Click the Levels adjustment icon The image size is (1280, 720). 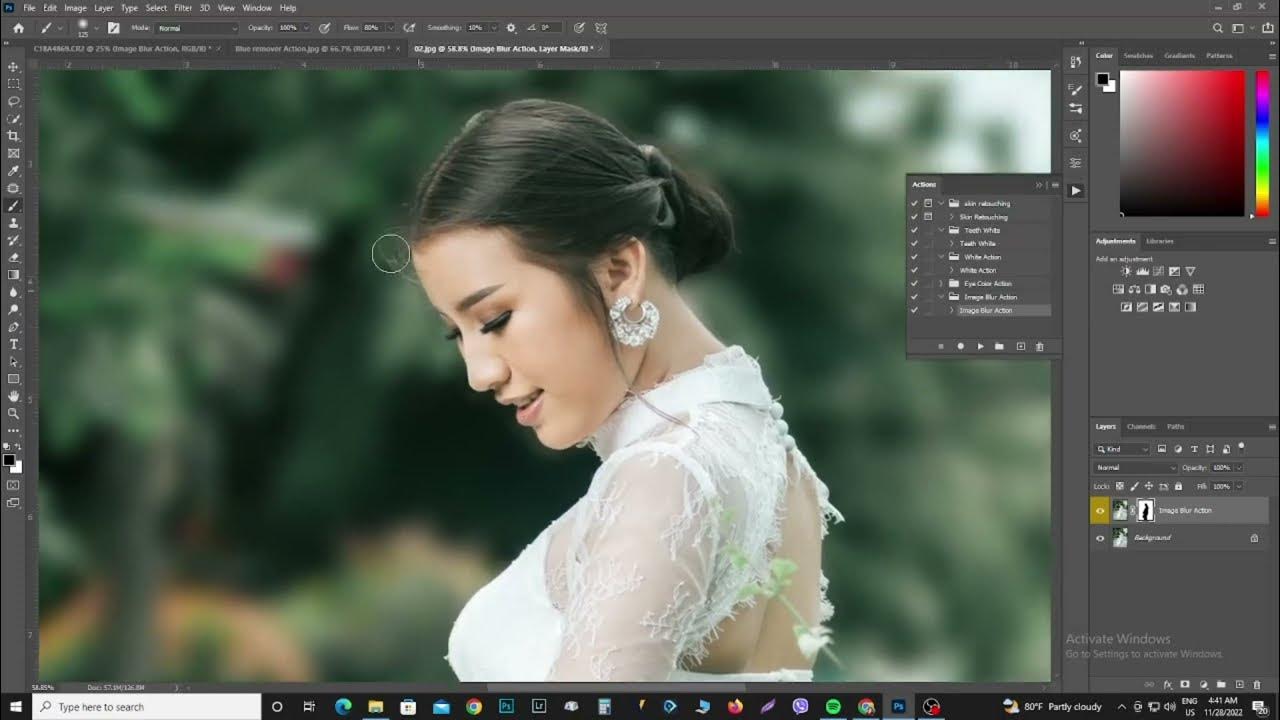click(x=1142, y=271)
